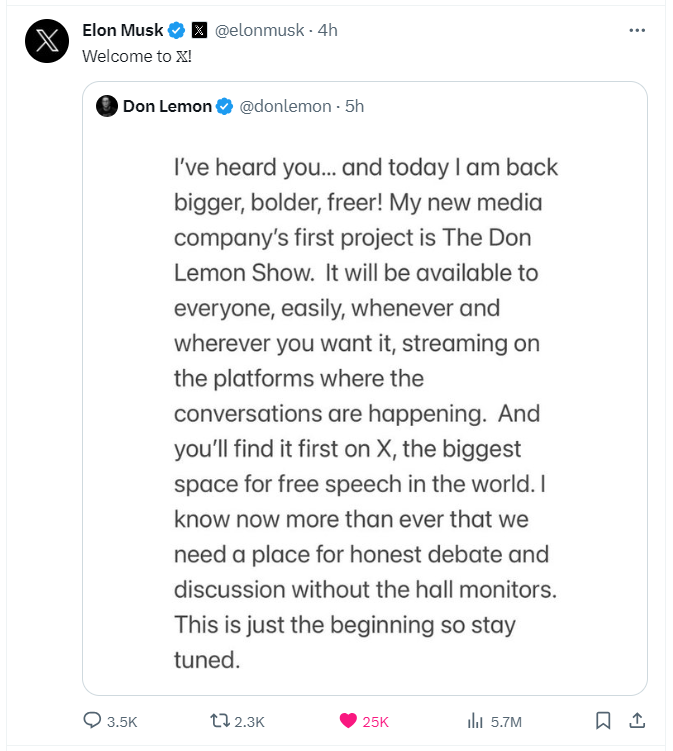Viewport: 673px width, 751px height.
Task: Open the three-dot more options menu
Action: click(x=637, y=30)
